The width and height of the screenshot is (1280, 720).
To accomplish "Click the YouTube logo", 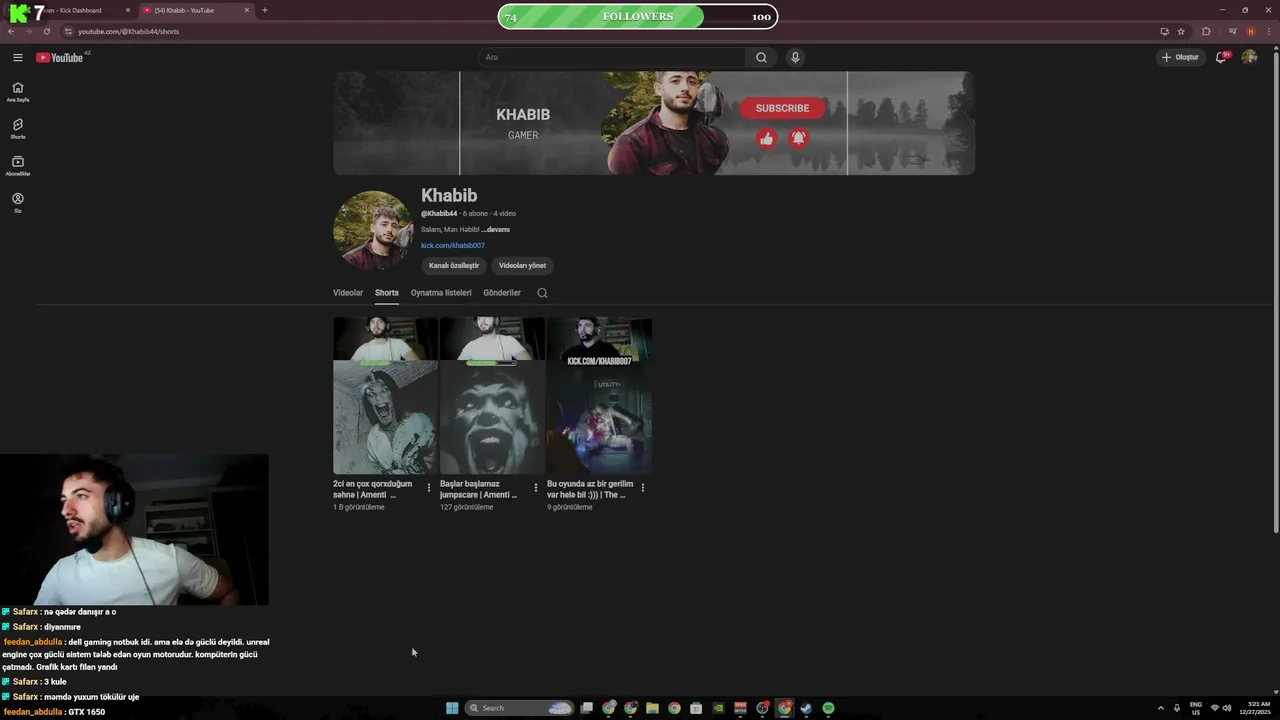I will coord(60,57).
